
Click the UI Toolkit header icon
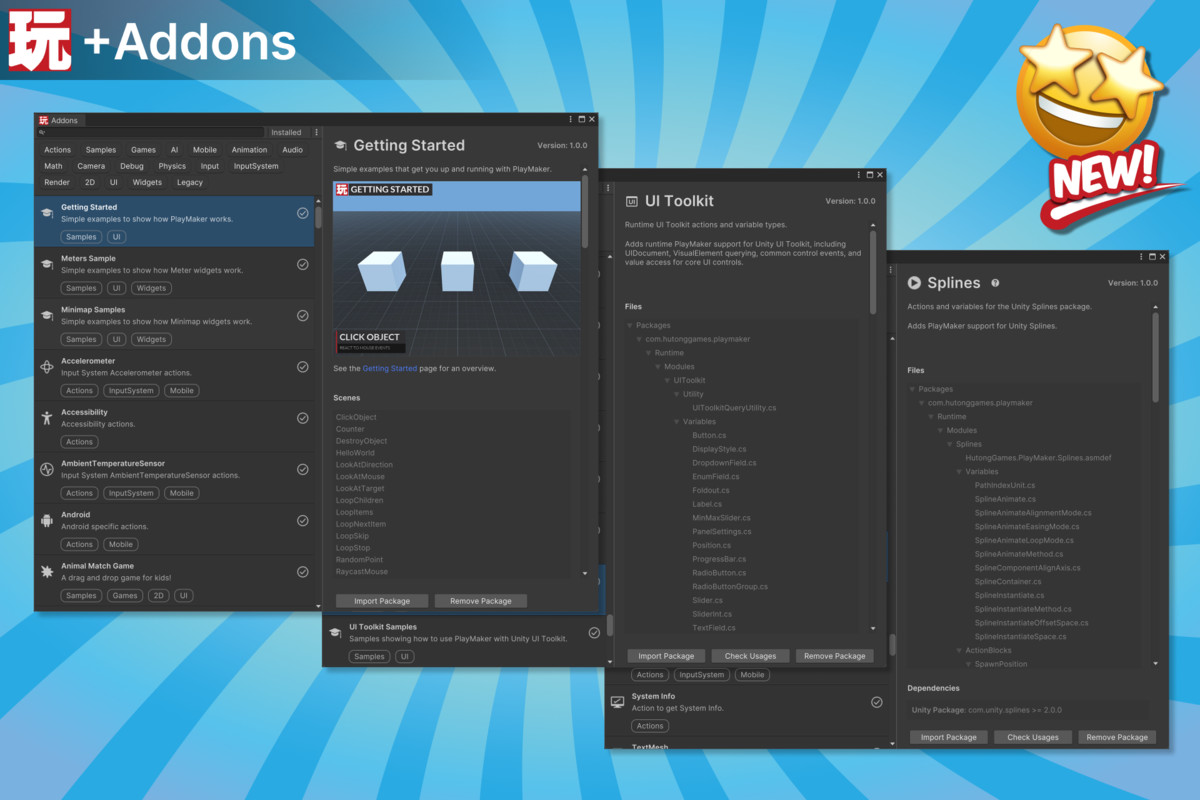633,201
